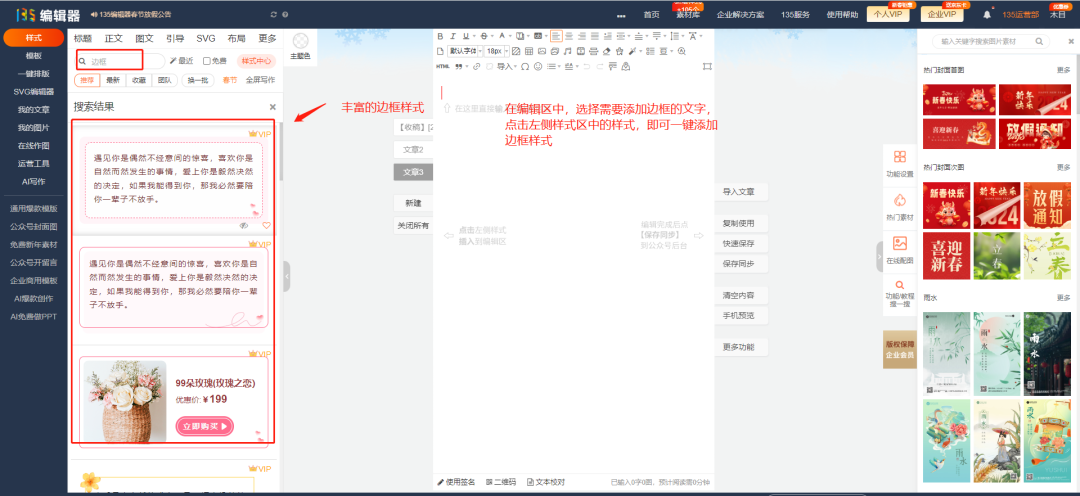The height and width of the screenshot is (496, 1080).
Task: Open notifications bell icon
Action: tap(987, 14)
